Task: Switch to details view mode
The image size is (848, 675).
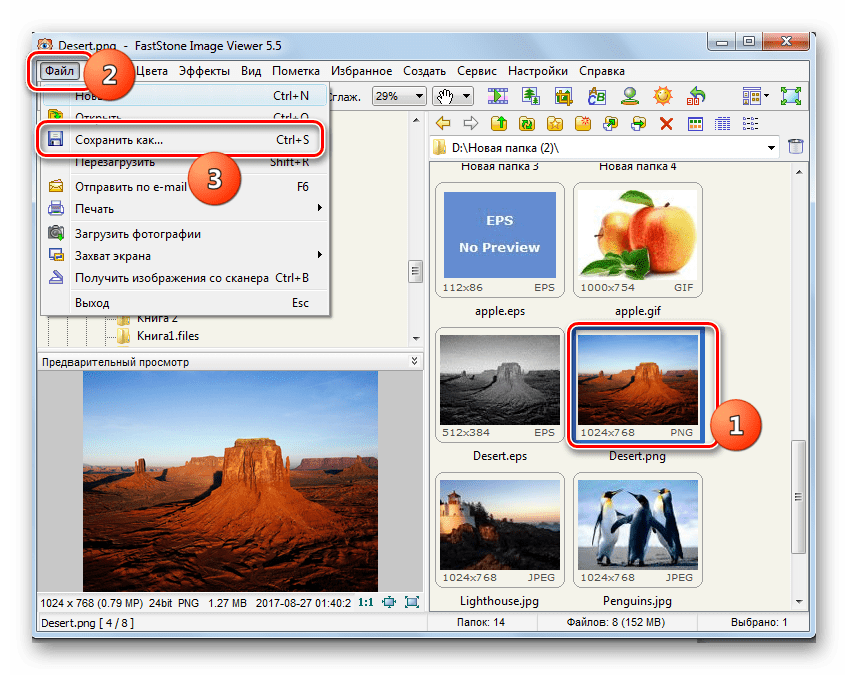Action: click(x=723, y=124)
